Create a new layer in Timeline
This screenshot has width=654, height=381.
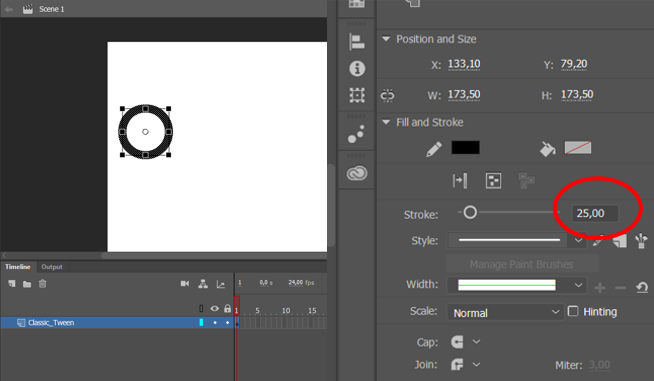coord(12,284)
